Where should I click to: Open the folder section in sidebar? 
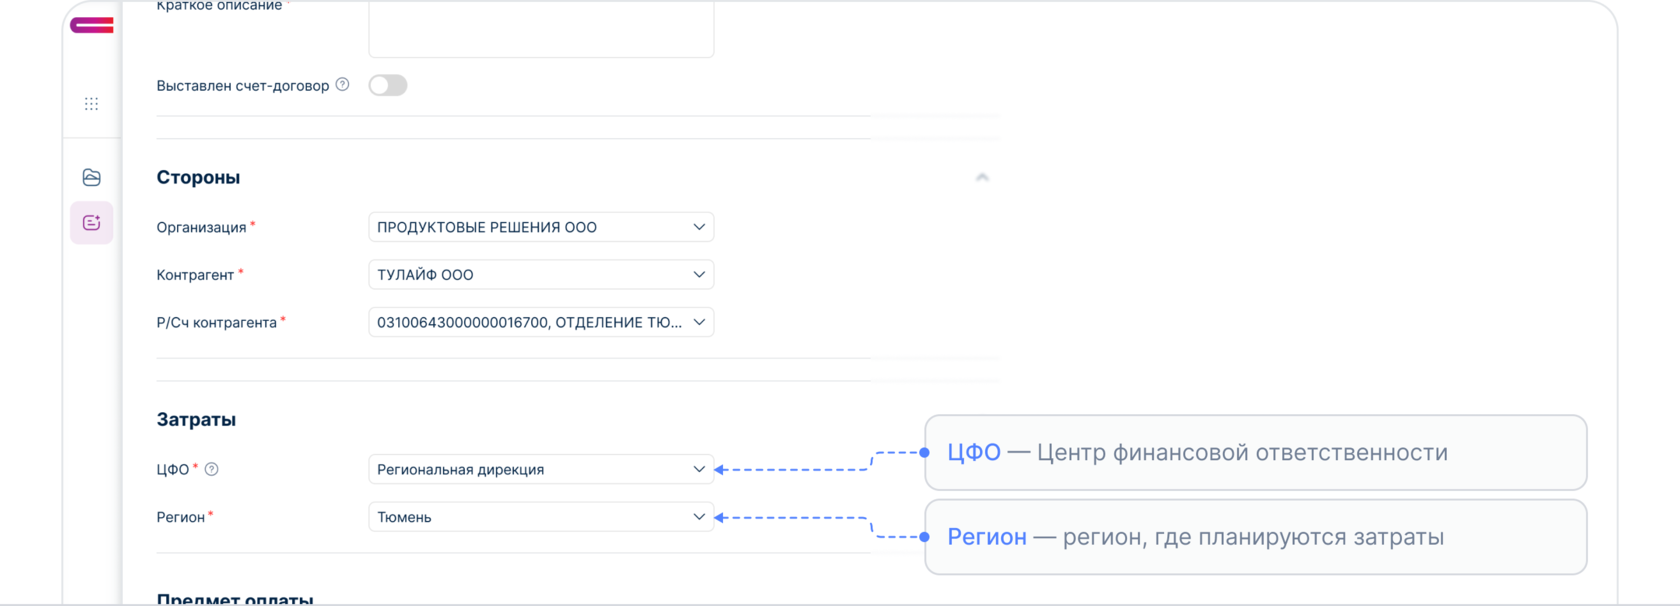91,177
